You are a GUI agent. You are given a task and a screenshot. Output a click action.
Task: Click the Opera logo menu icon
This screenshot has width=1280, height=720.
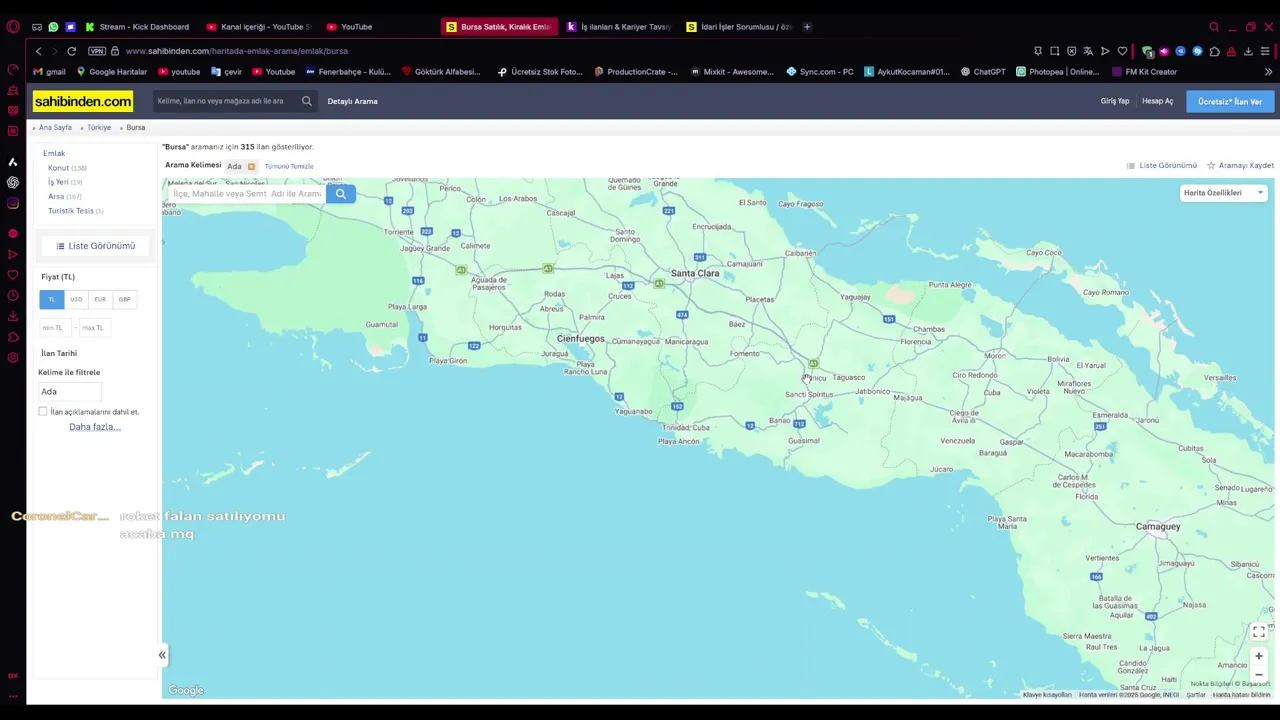tap(13, 27)
